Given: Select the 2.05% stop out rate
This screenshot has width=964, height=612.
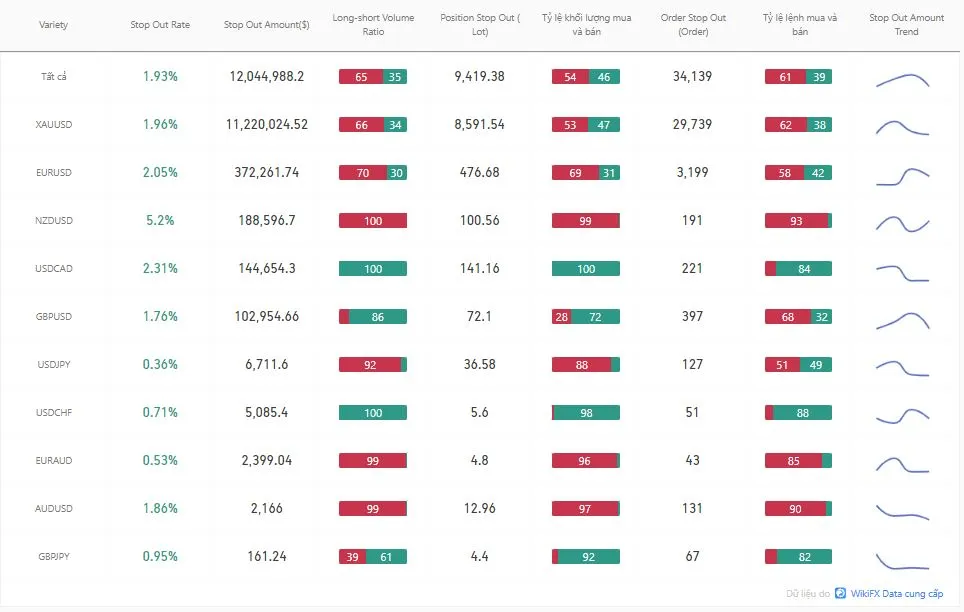Looking at the screenshot, I should 160,172.
